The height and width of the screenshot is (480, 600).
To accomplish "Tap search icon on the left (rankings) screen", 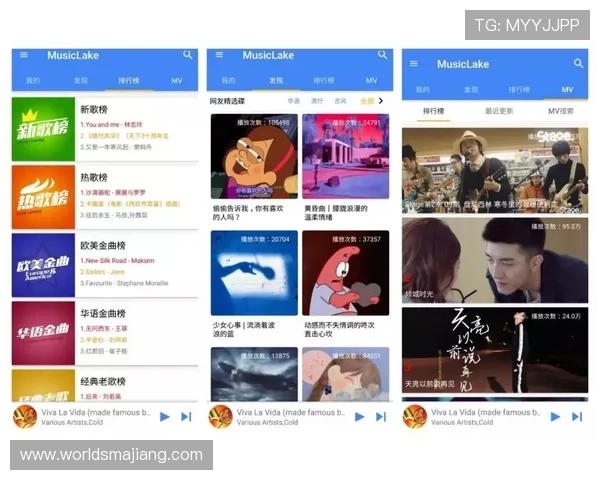I will coord(188,55).
